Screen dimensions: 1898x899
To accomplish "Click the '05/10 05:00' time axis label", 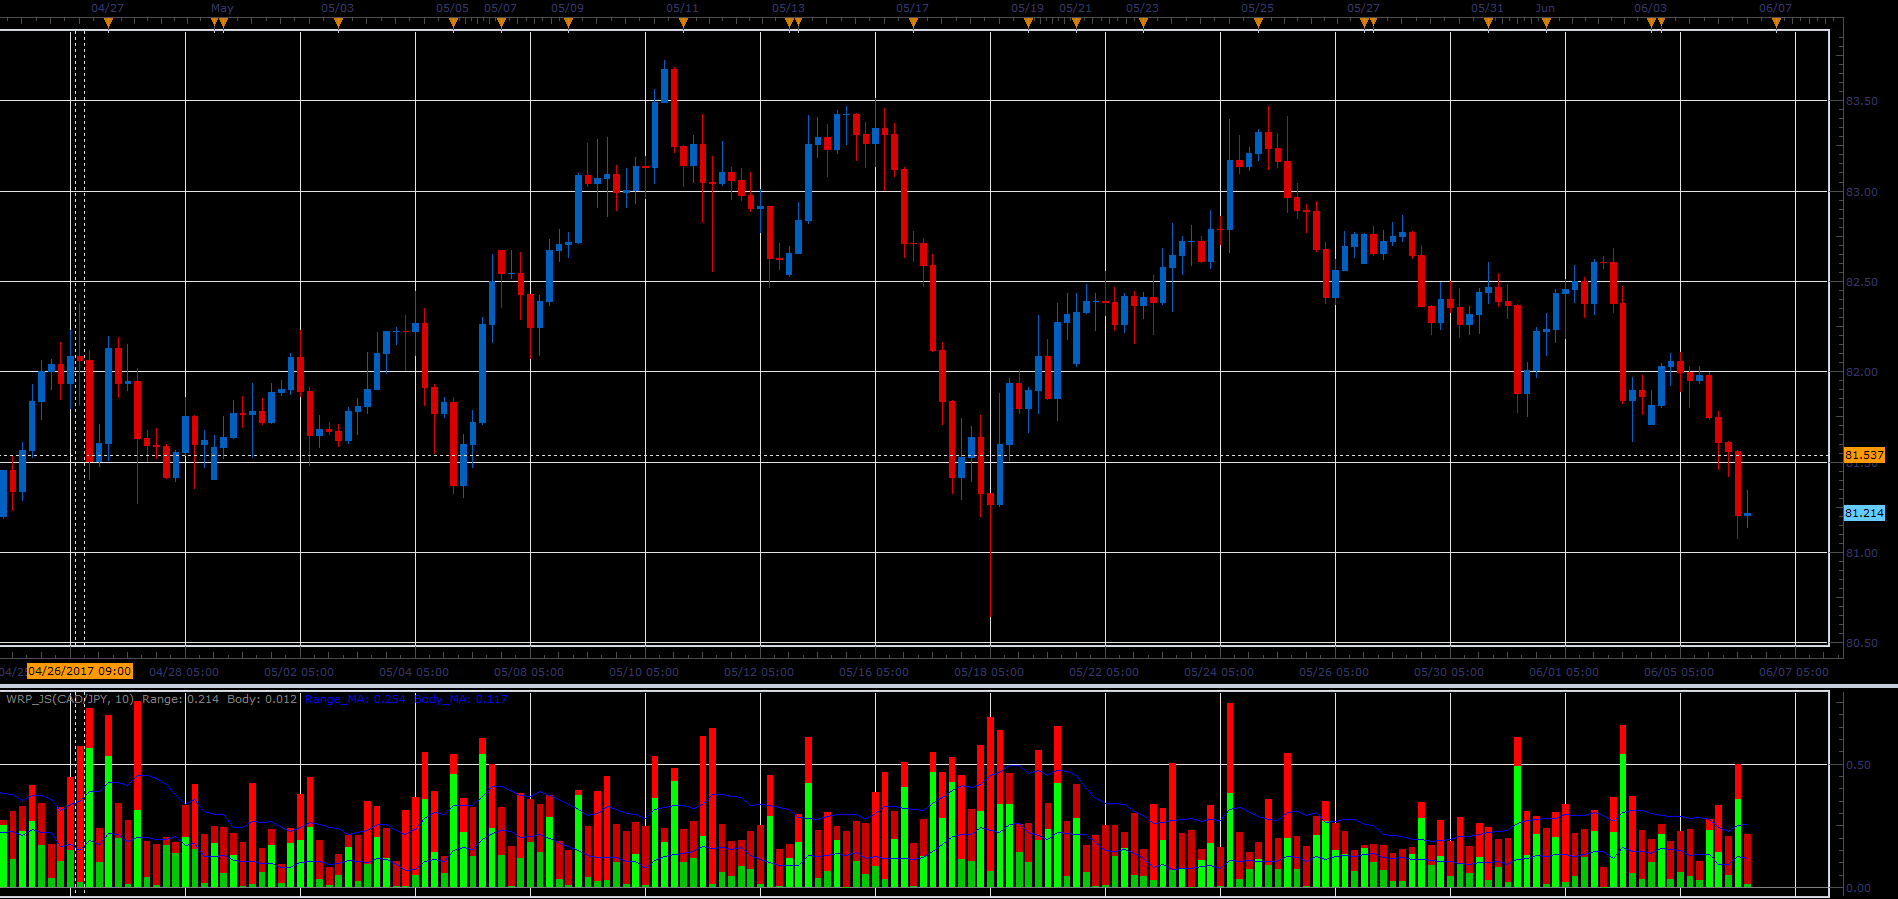I will pyautogui.click(x=644, y=672).
